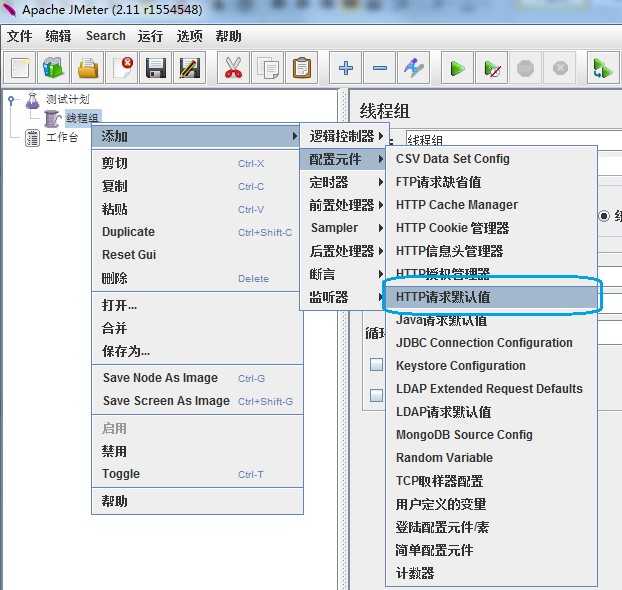The height and width of the screenshot is (590, 622).
Task: Click the Toggle enable/disable icon
Action: click(413, 67)
